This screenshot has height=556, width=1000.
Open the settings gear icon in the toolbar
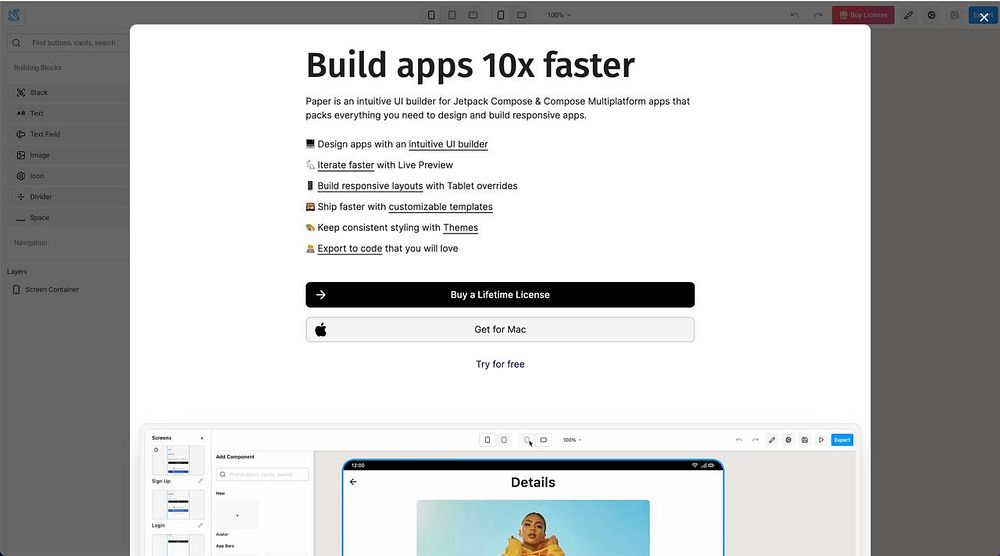[x=932, y=15]
